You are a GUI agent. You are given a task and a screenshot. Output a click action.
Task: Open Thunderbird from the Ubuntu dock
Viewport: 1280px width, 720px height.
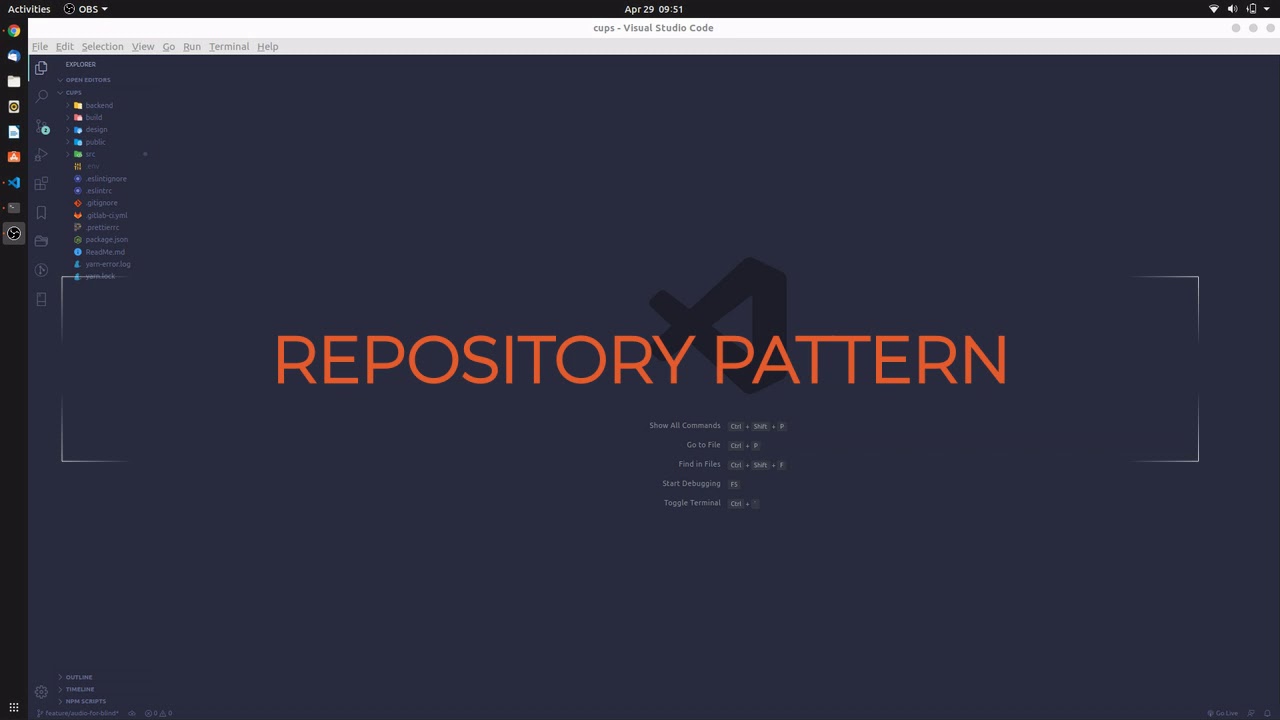coord(14,56)
